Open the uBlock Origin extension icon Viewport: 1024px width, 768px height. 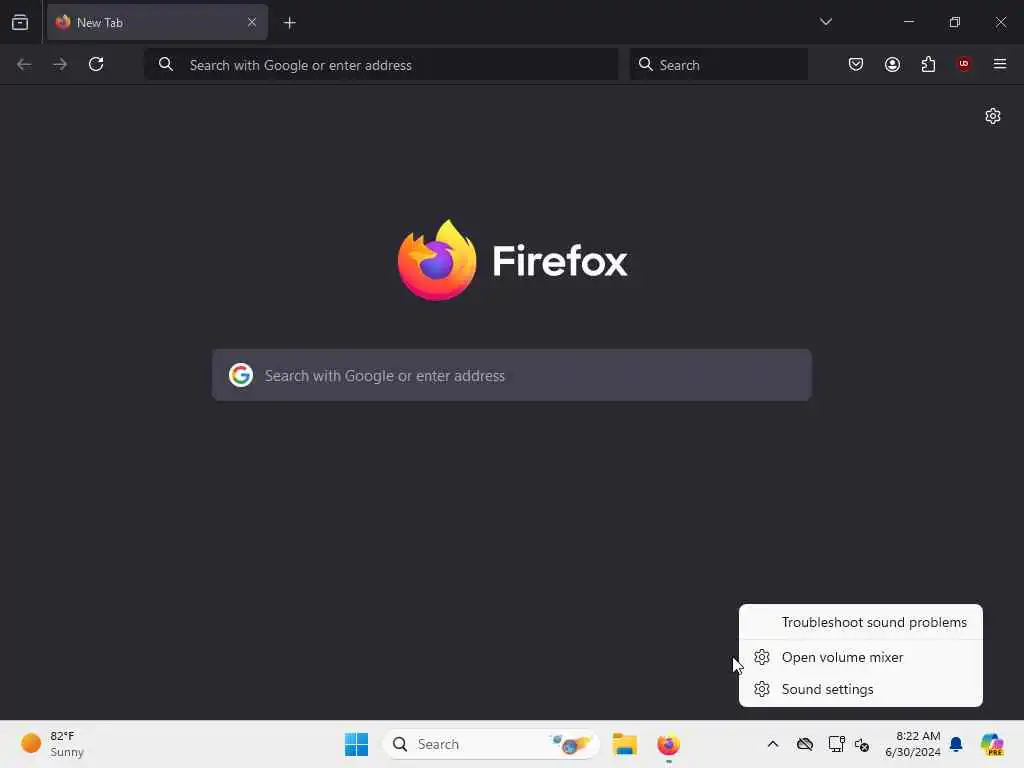pyautogui.click(x=964, y=64)
